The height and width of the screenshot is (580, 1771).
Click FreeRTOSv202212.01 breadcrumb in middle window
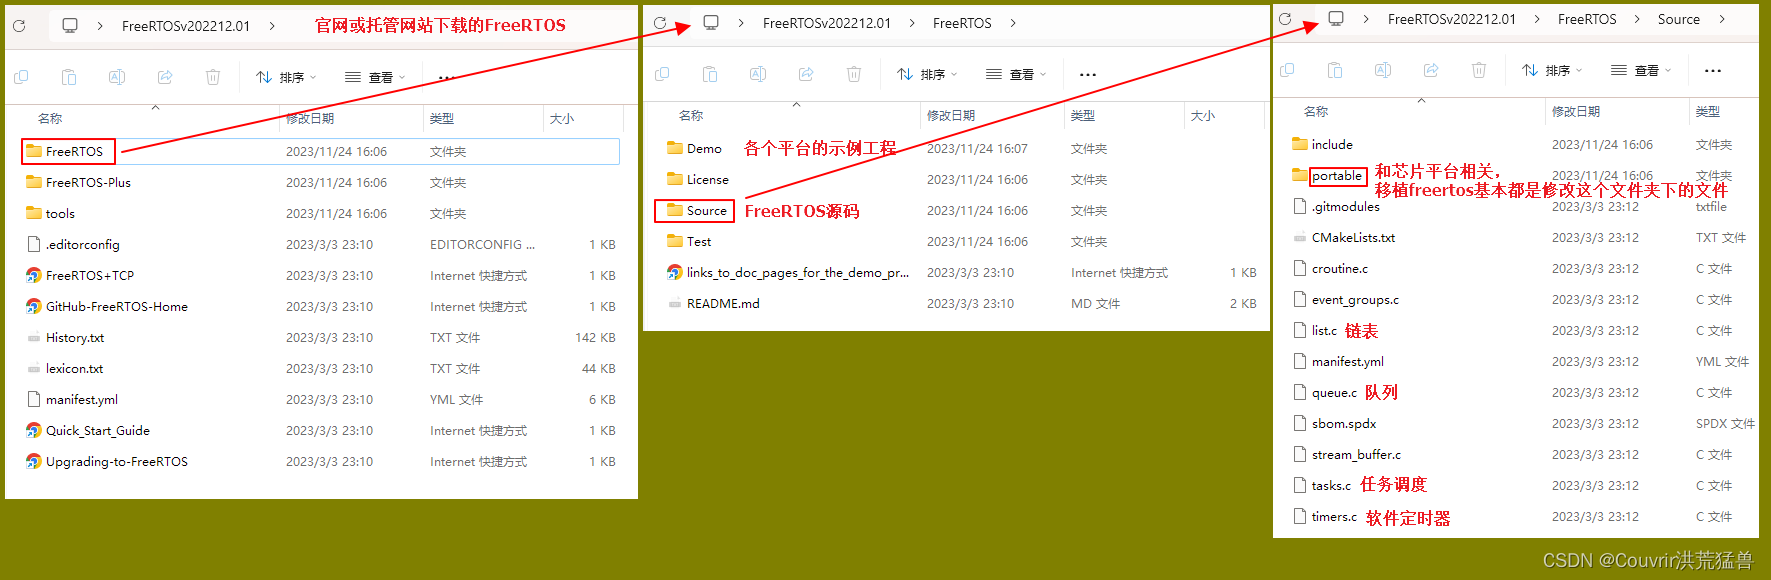(827, 23)
